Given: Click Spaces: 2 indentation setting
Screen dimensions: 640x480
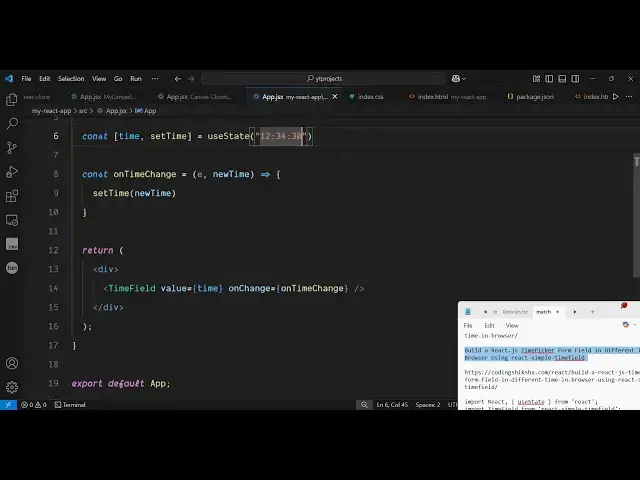Looking at the screenshot, I should click(428, 404).
